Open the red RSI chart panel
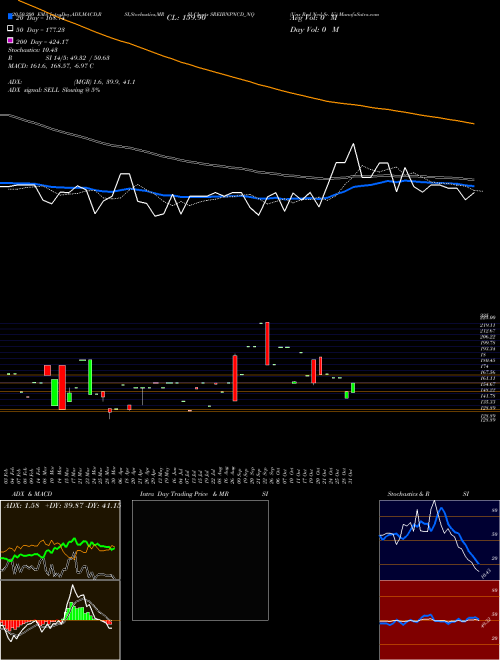The height and width of the screenshot is (660, 500). pyautogui.click(x=439, y=620)
